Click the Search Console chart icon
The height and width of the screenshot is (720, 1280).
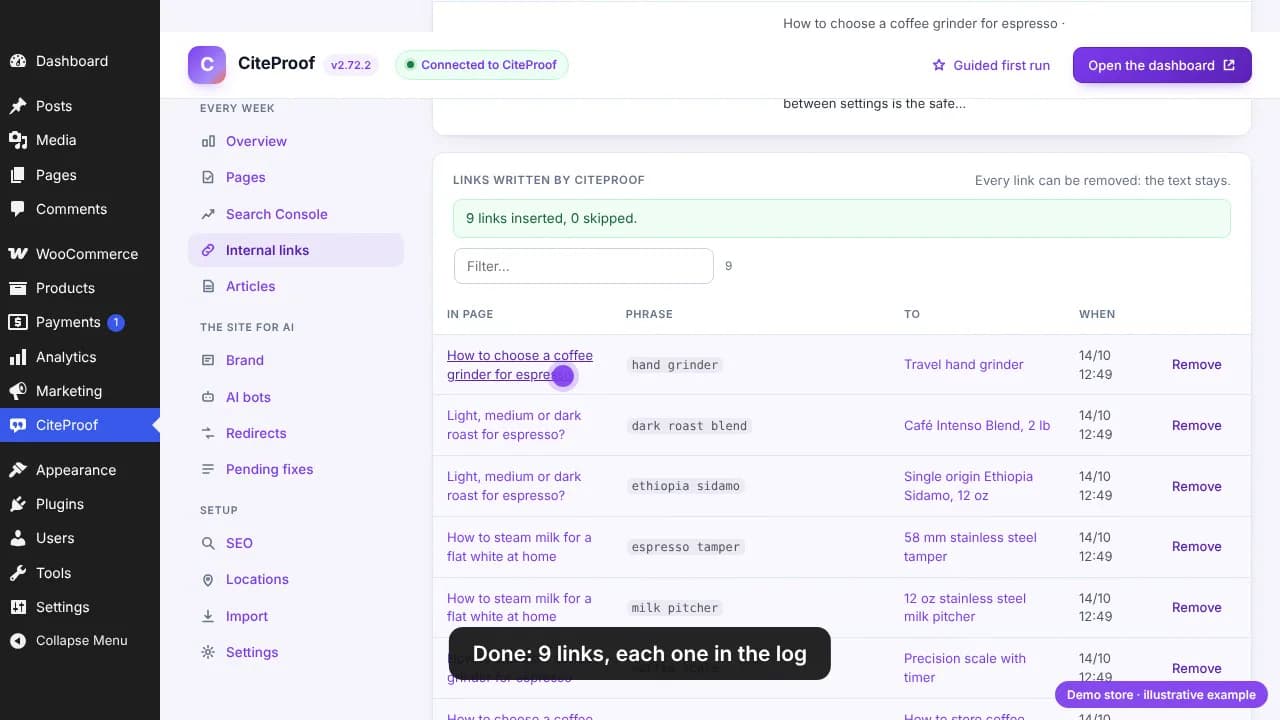coord(208,214)
